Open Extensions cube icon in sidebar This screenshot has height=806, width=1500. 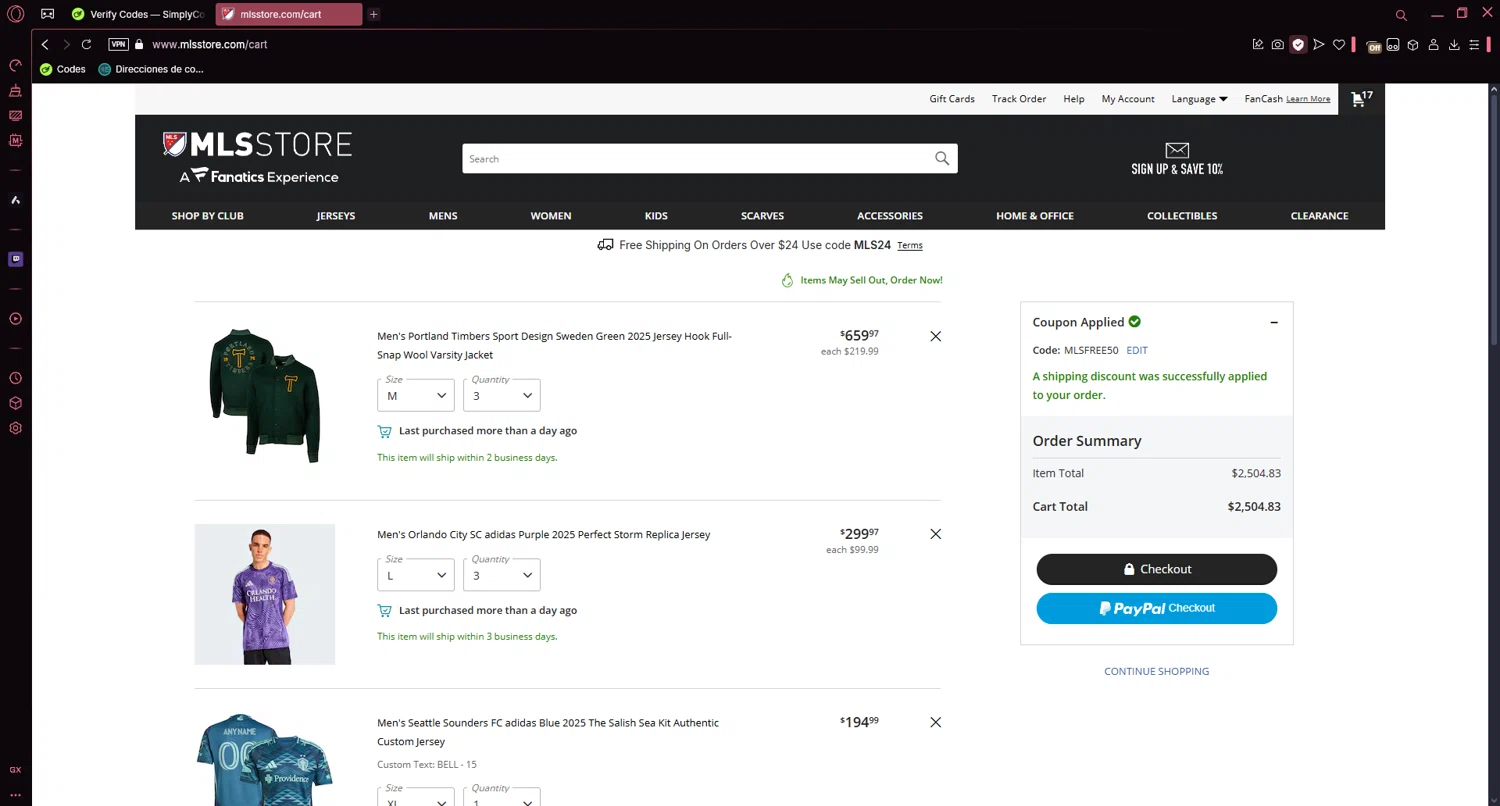[15, 403]
